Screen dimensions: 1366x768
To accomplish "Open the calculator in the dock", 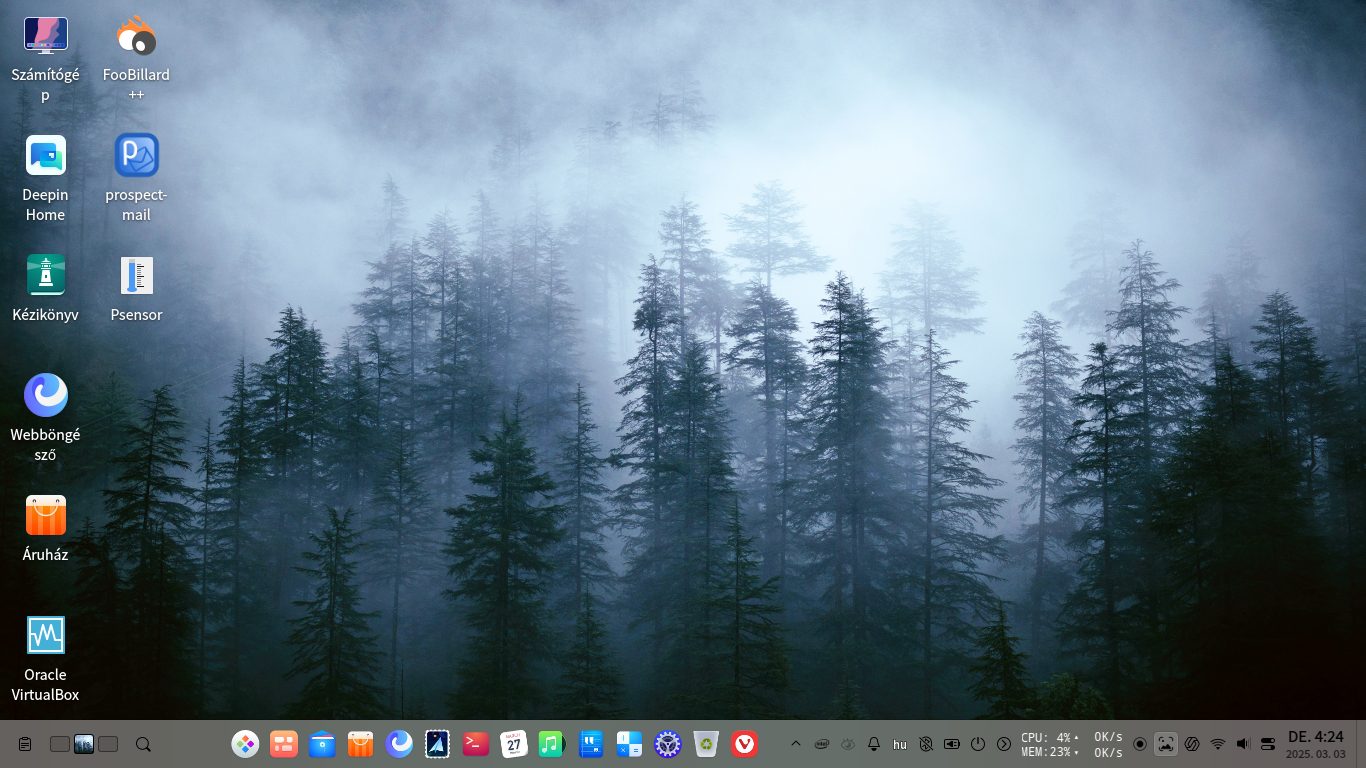I will point(629,744).
